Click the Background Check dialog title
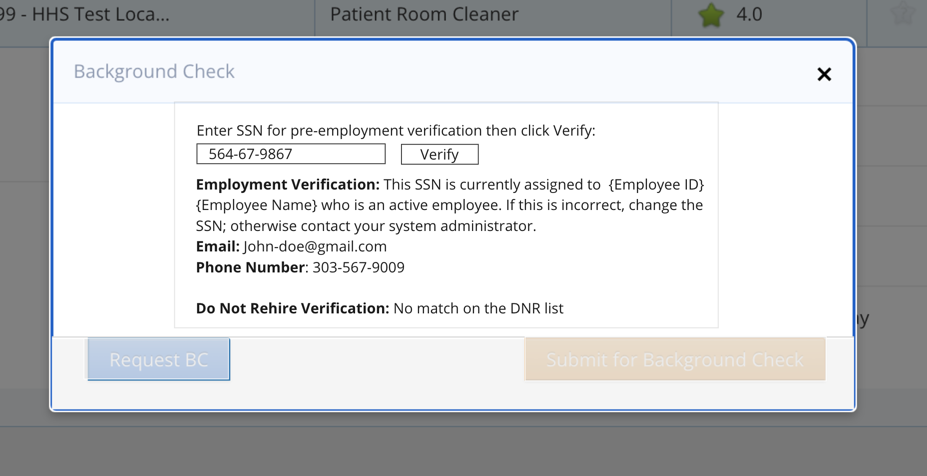This screenshot has height=476, width=927. [154, 72]
